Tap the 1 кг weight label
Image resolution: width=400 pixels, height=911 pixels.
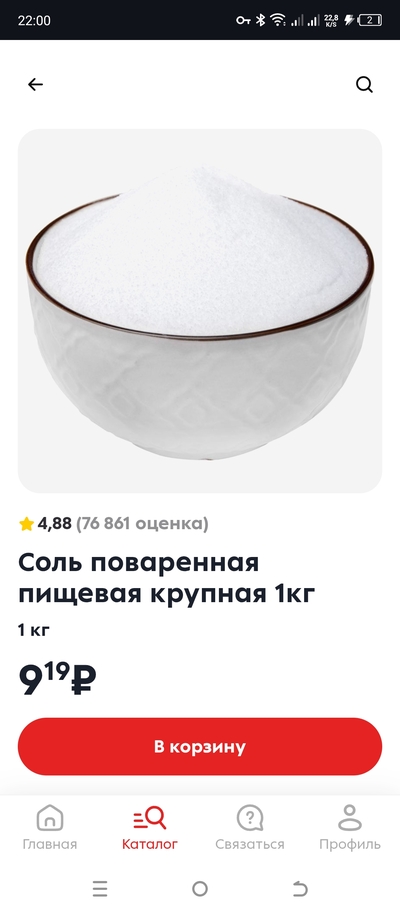click(x=34, y=630)
